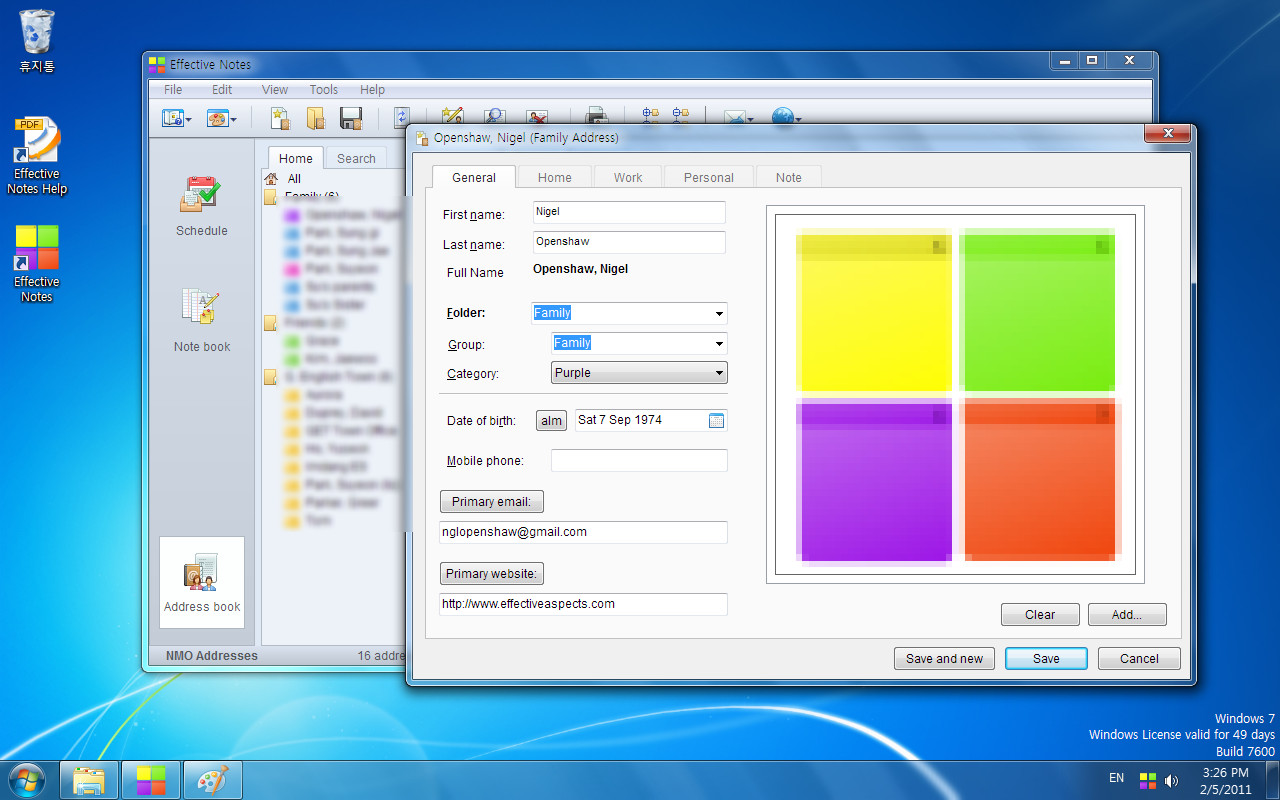Open the Help menu
This screenshot has height=800, width=1280.
pos(373,90)
